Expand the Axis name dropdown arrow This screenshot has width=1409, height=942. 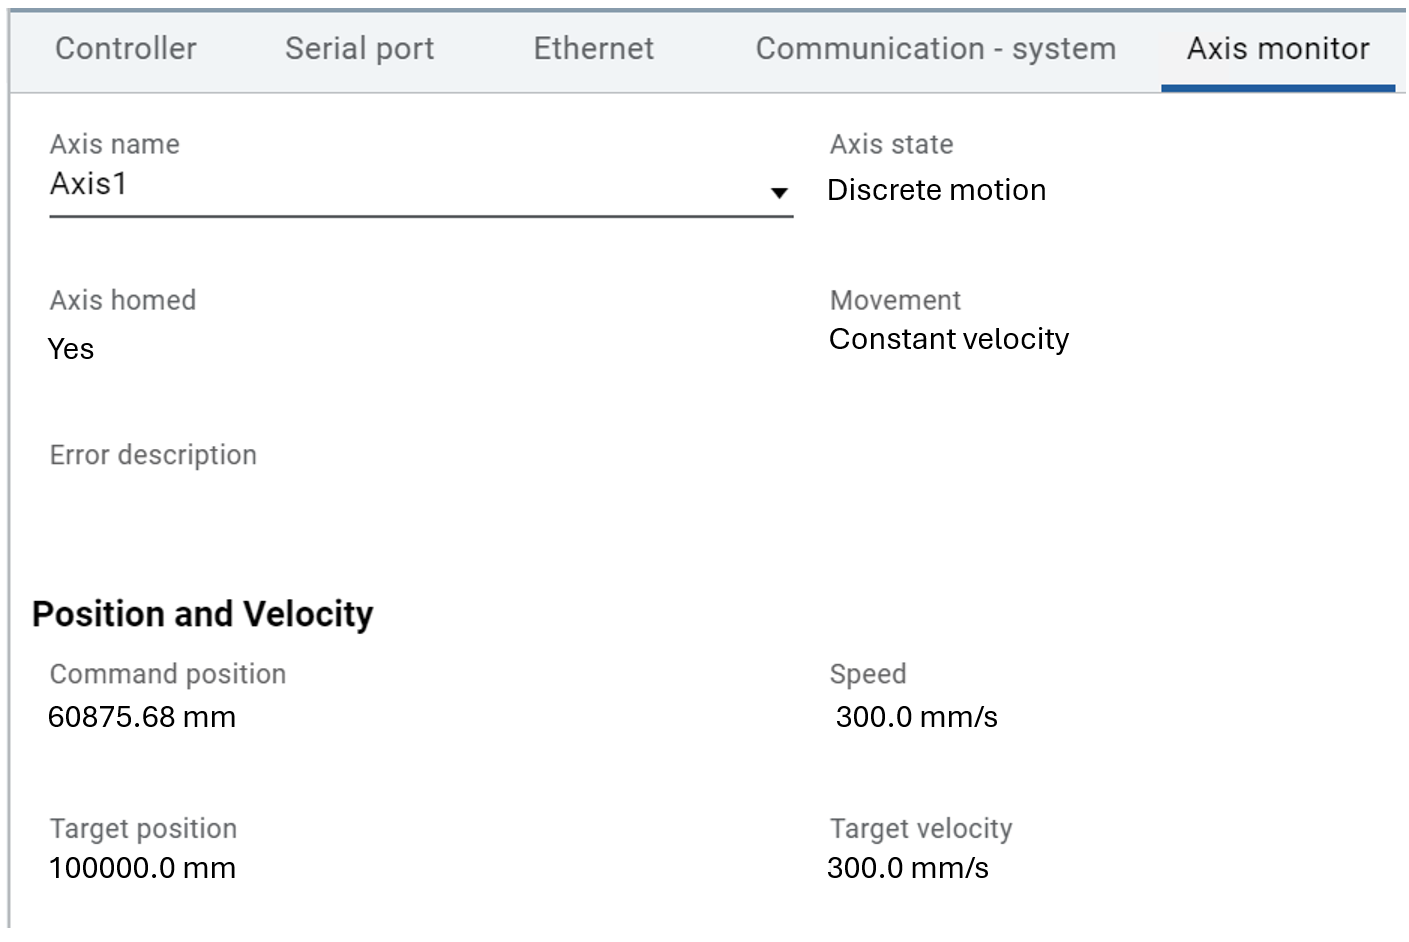[x=779, y=192]
